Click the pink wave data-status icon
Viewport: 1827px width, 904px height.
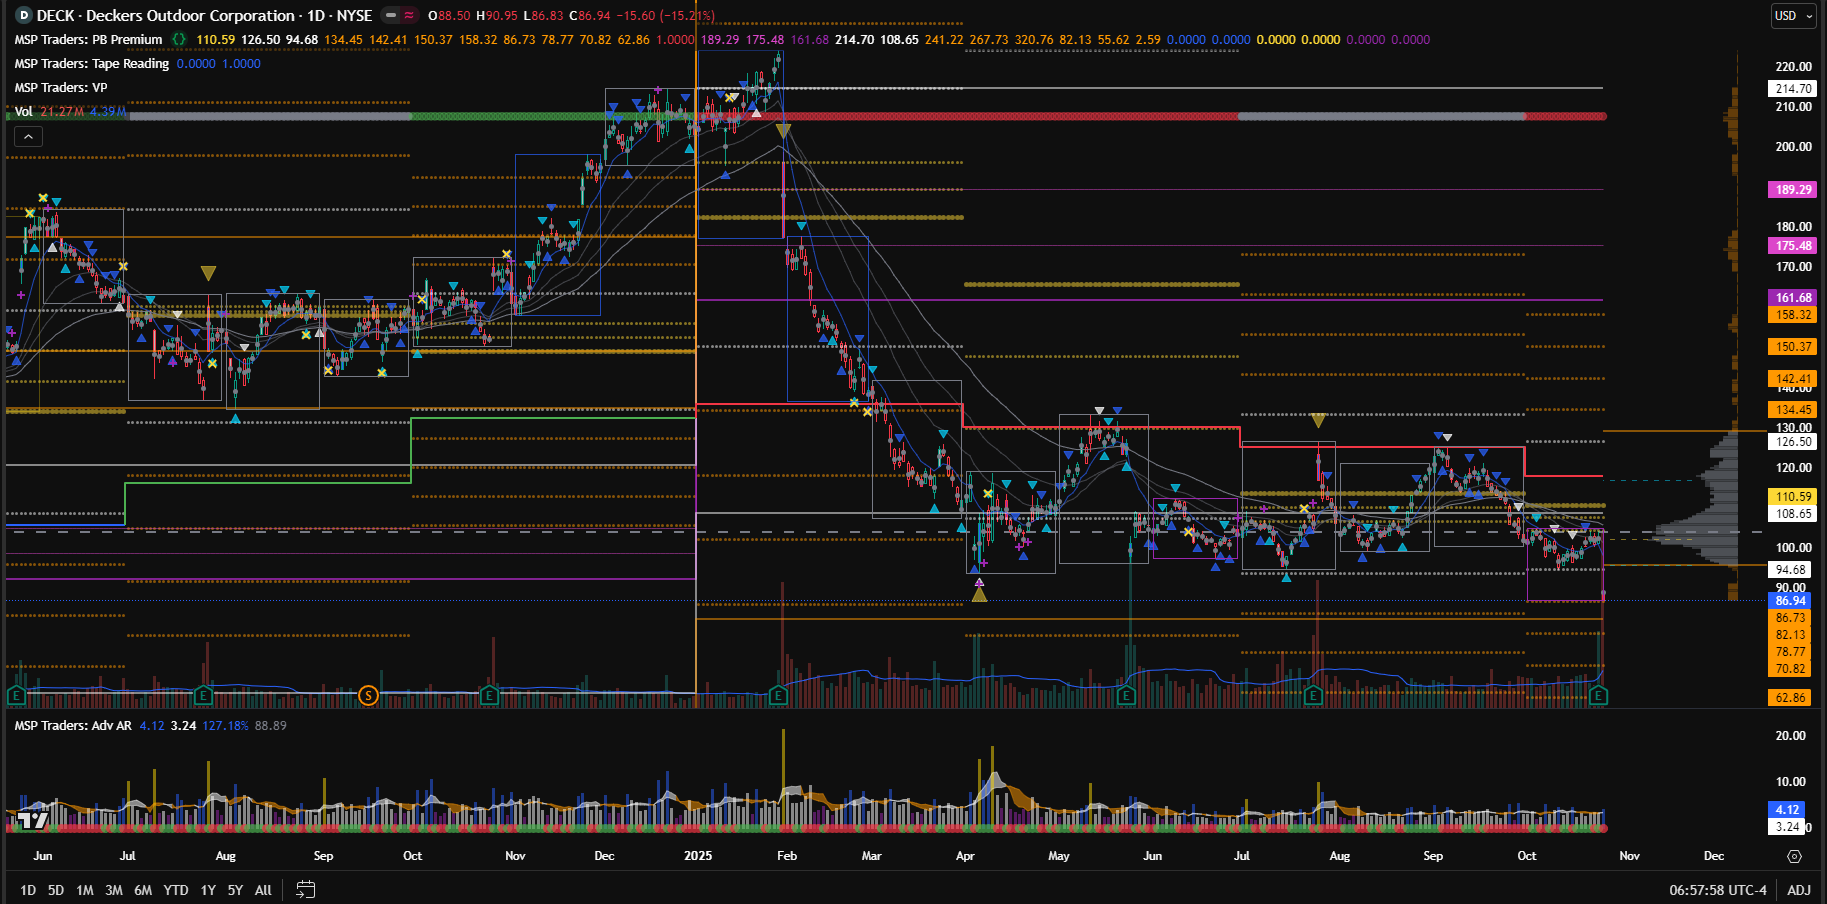coord(410,16)
